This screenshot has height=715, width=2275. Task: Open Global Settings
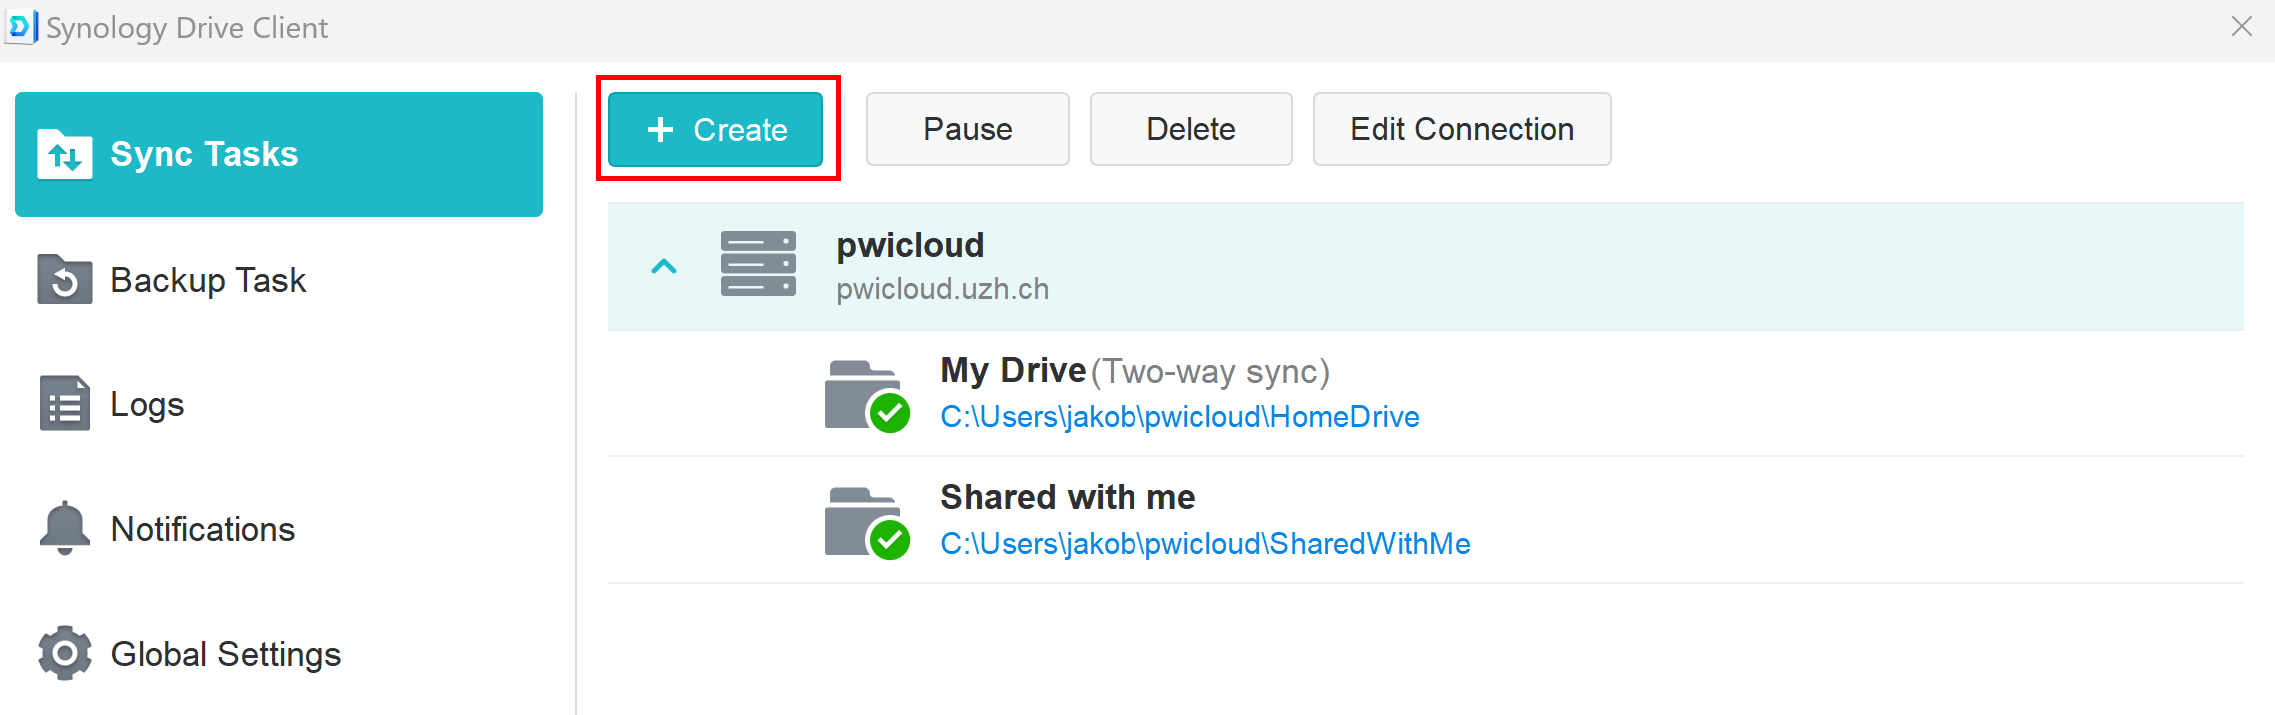point(279,653)
